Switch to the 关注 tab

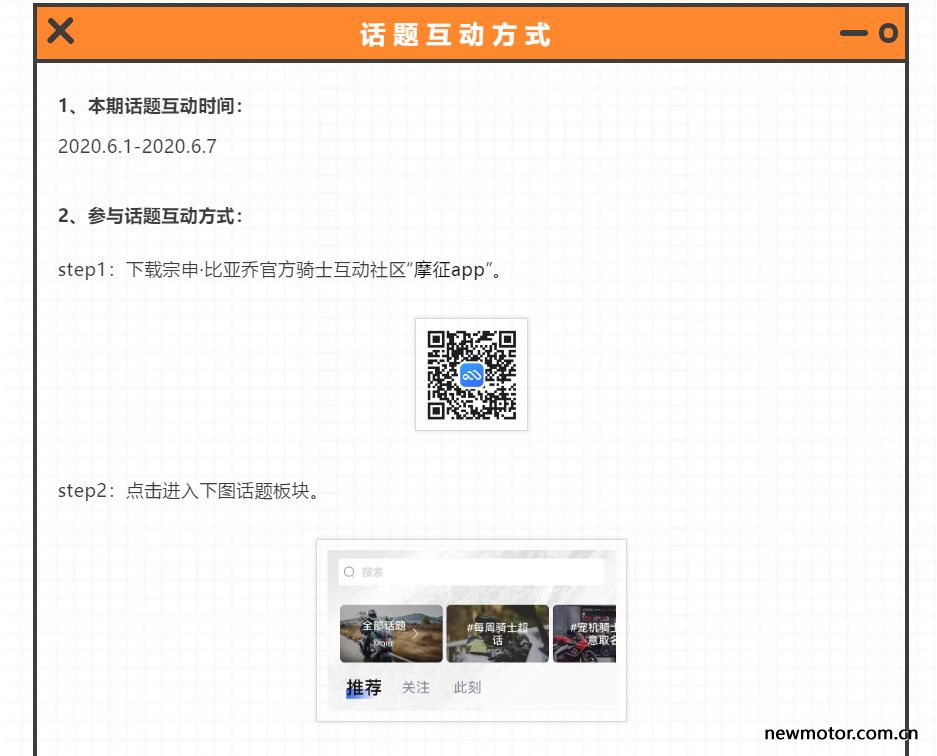click(x=416, y=687)
